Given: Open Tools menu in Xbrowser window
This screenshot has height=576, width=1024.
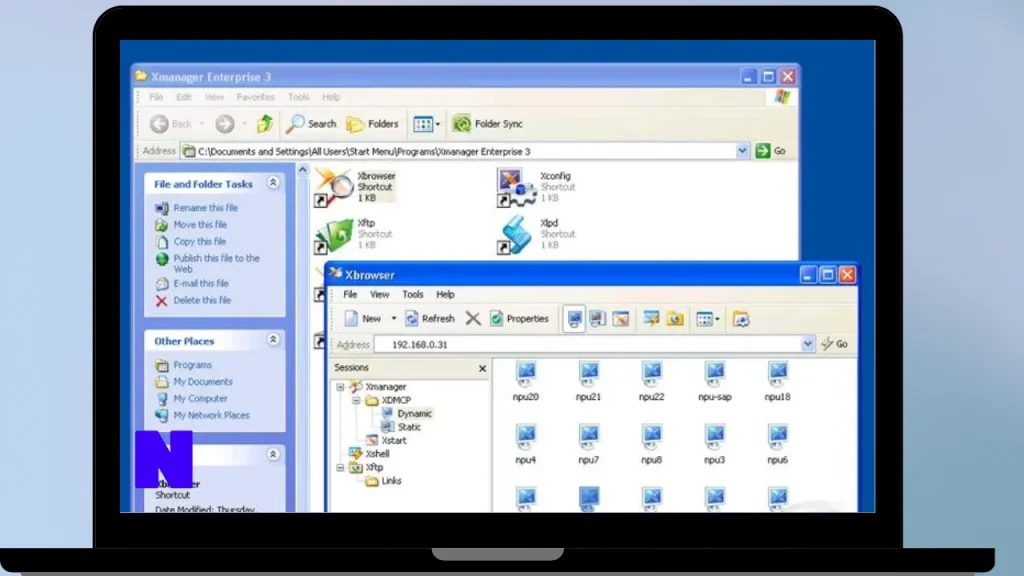Looking at the screenshot, I should coord(413,295).
